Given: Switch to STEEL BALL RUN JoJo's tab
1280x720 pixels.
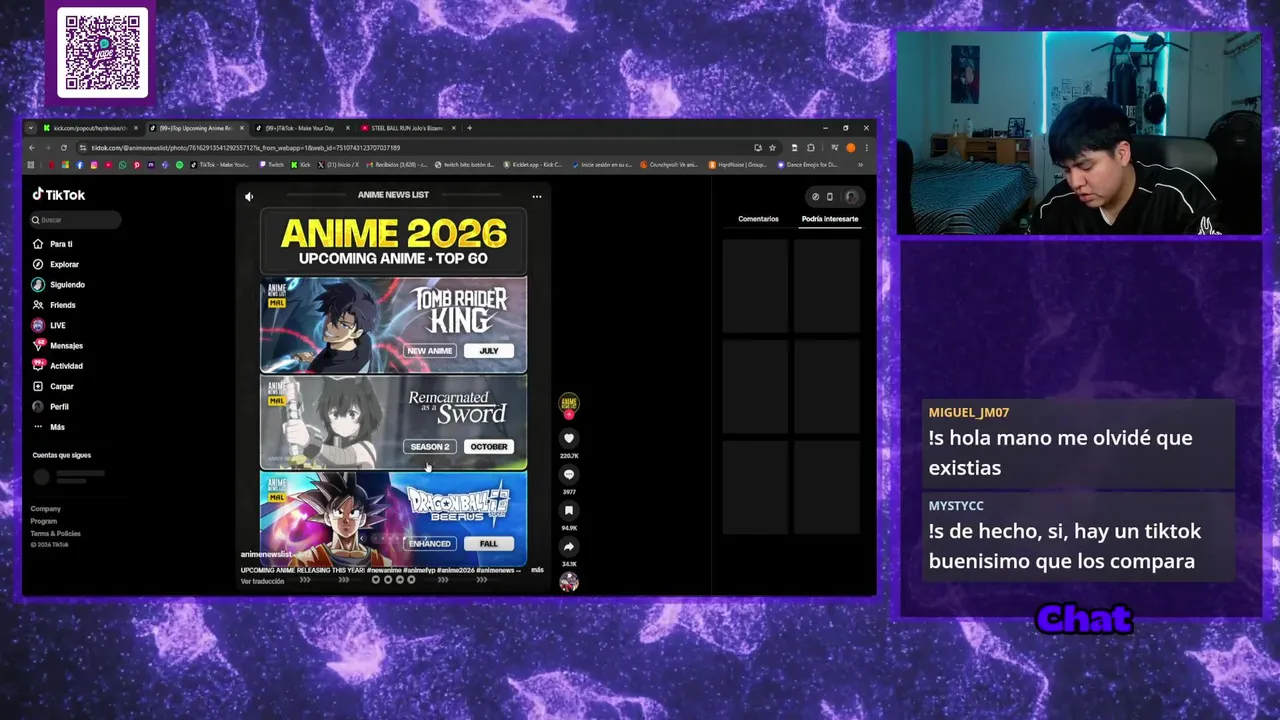Looking at the screenshot, I should coord(406,128).
